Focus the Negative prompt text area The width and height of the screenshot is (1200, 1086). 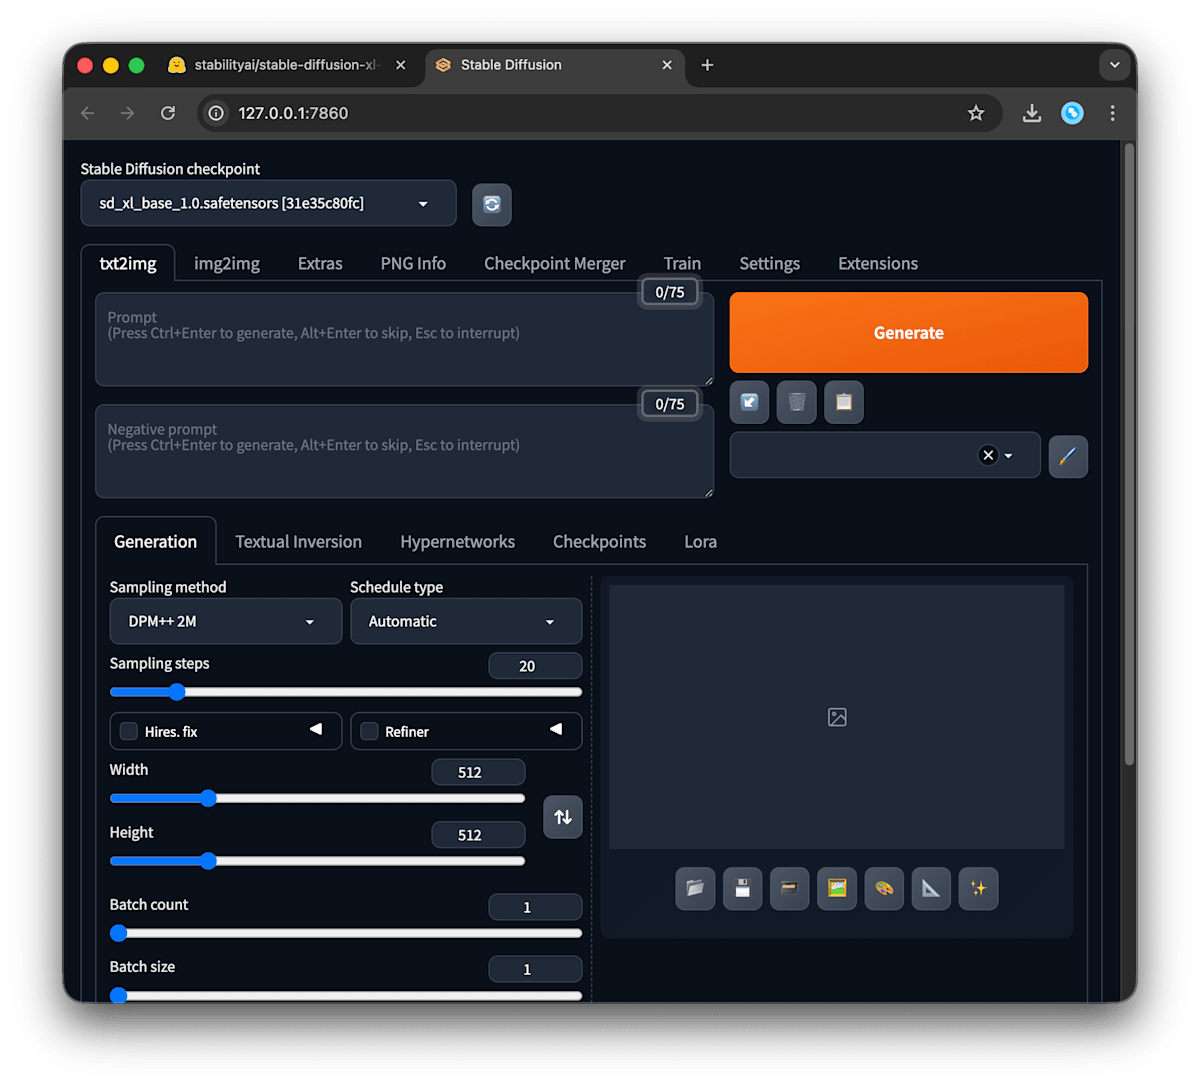[x=404, y=451]
